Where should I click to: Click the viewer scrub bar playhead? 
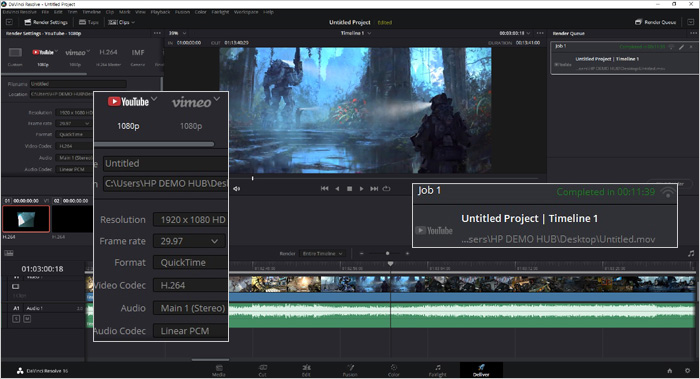(253, 178)
